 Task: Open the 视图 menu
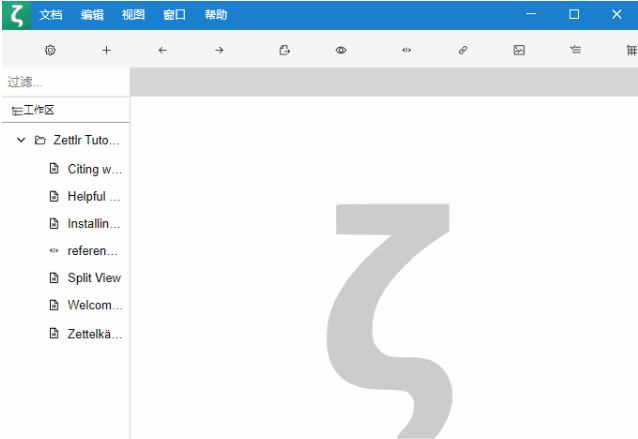pyautogui.click(x=133, y=15)
